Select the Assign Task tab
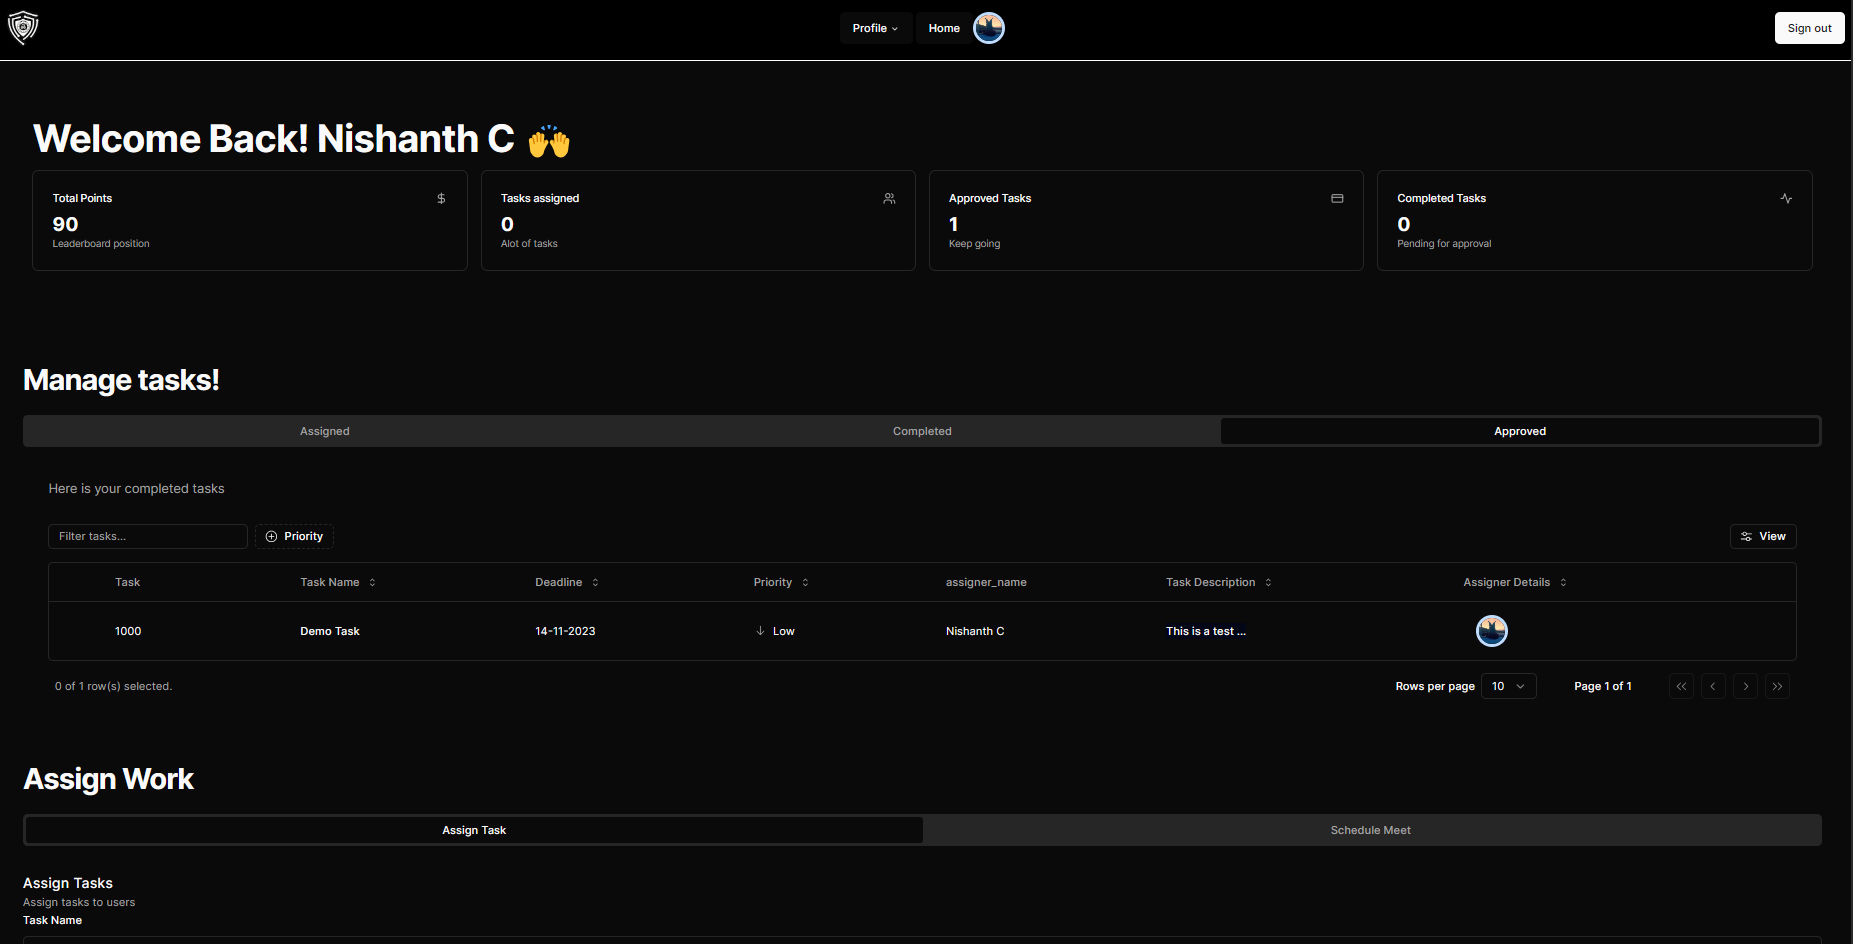This screenshot has height=944, width=1853. point(474,830)
